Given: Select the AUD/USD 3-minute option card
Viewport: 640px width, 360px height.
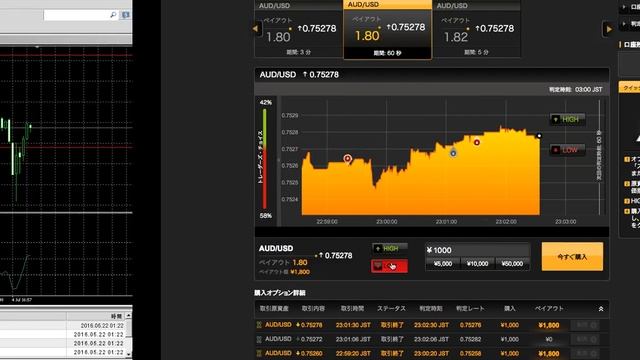Looking at the screenshot, I should pos(299,29).
